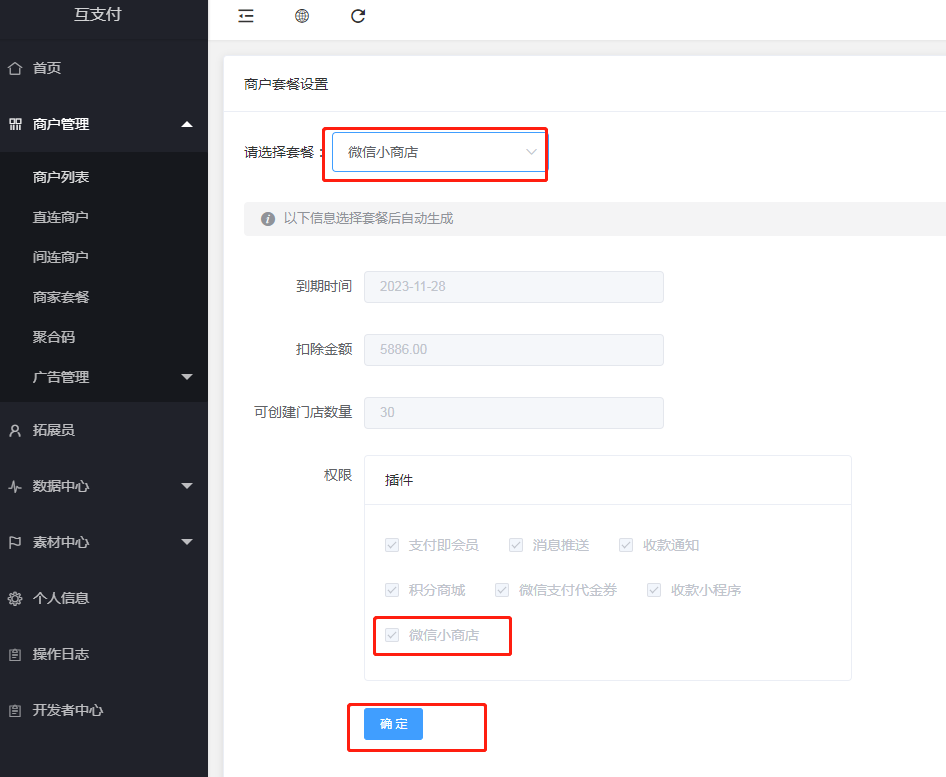Click the flag icon beside 素材中心
946x777 pixels.
click(15, 542)
